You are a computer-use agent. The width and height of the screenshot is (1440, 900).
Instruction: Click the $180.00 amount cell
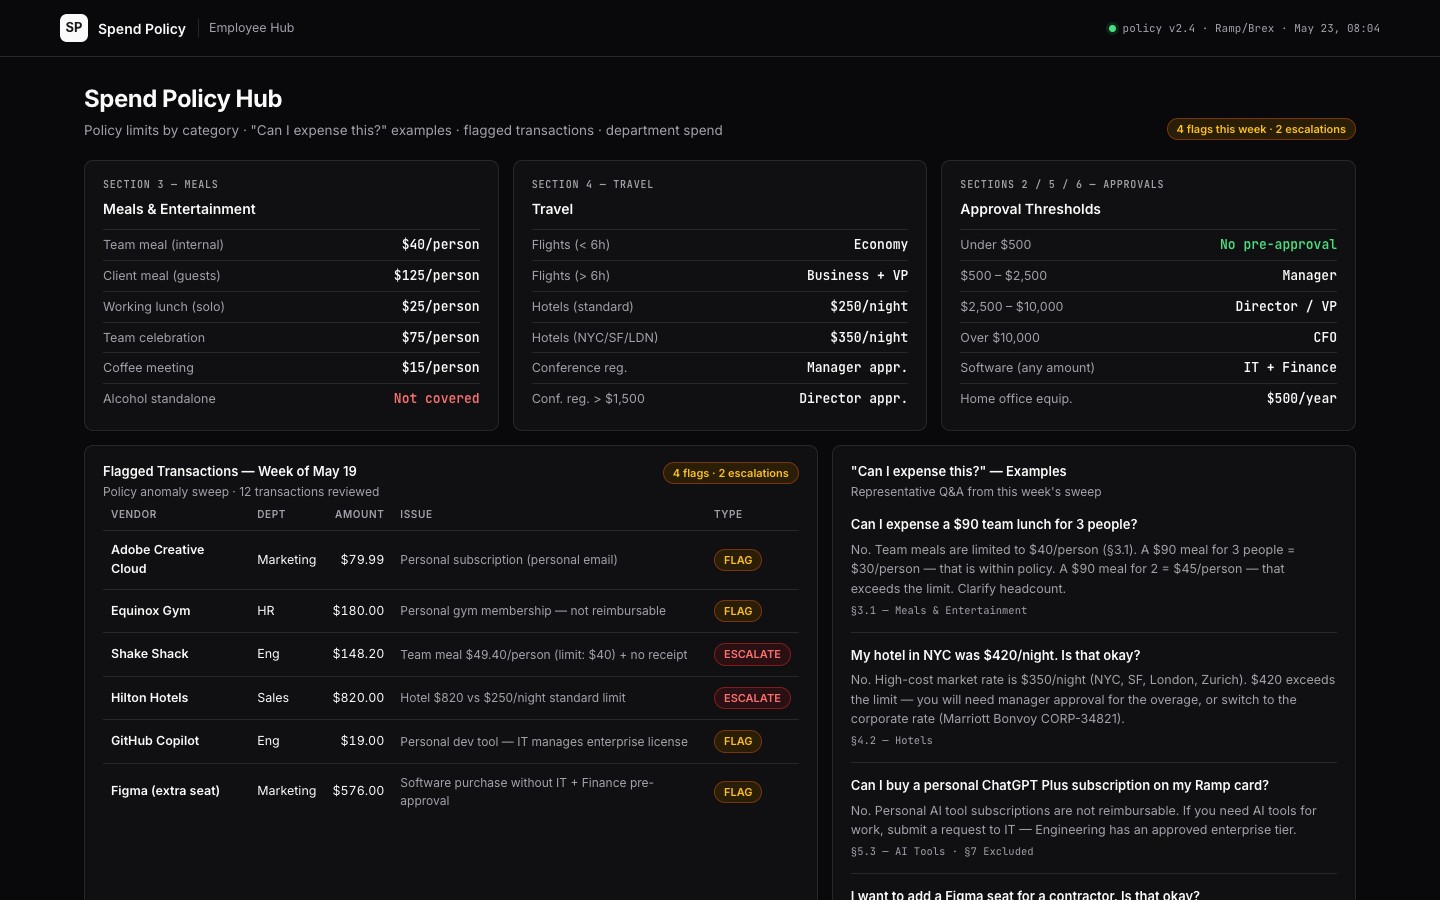click(x=358, y=611)
